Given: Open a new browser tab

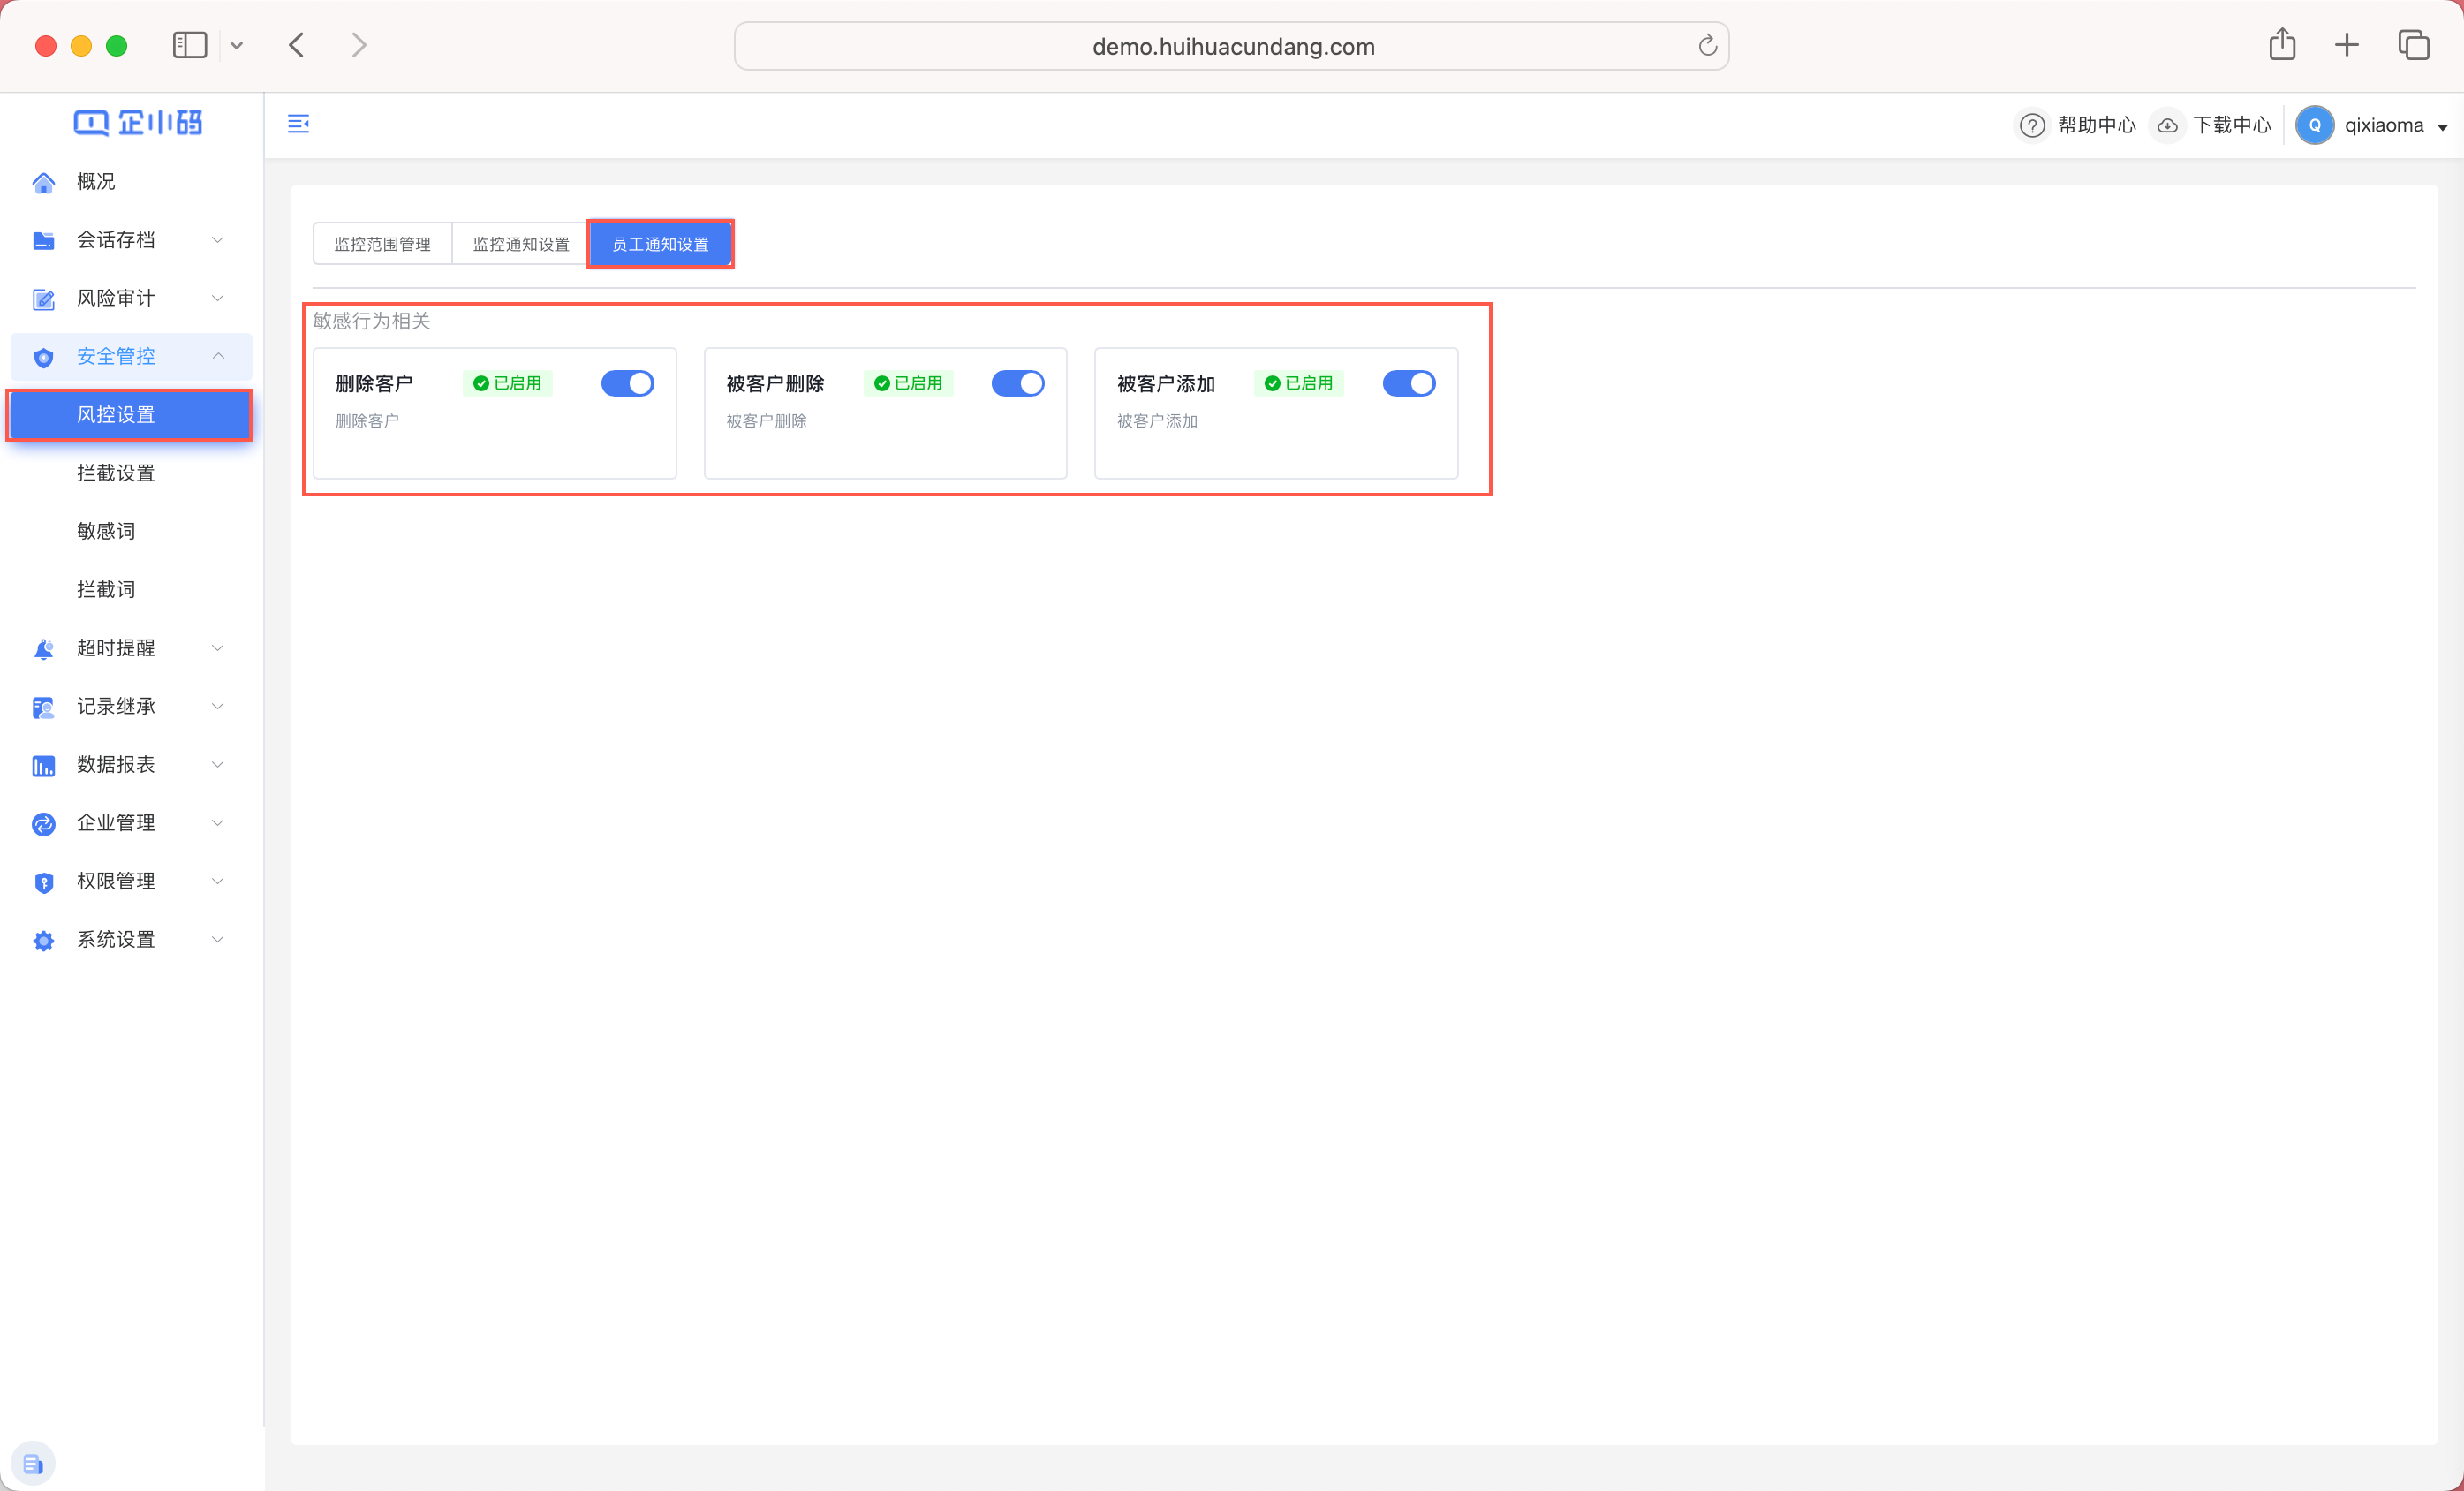Looking at the screenshot, I should pos(2347,45).
